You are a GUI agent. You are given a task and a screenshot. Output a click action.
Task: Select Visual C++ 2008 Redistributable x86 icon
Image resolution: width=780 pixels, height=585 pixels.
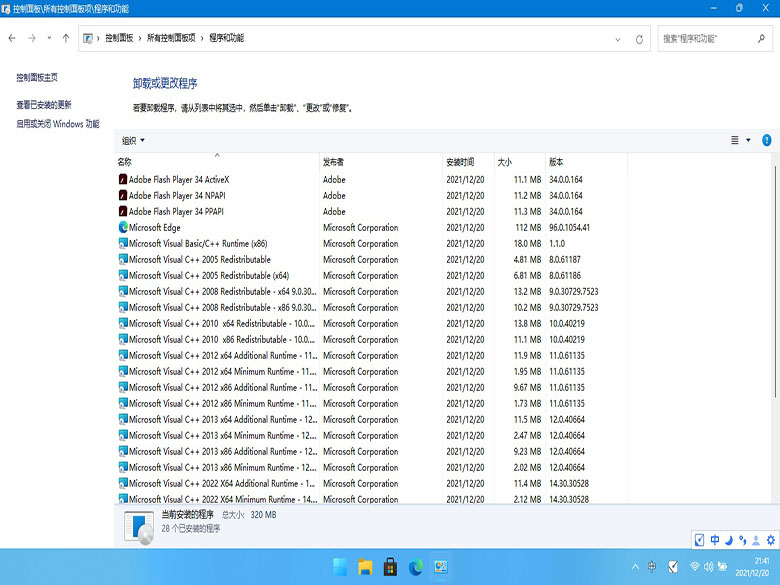tap(123, 307)
